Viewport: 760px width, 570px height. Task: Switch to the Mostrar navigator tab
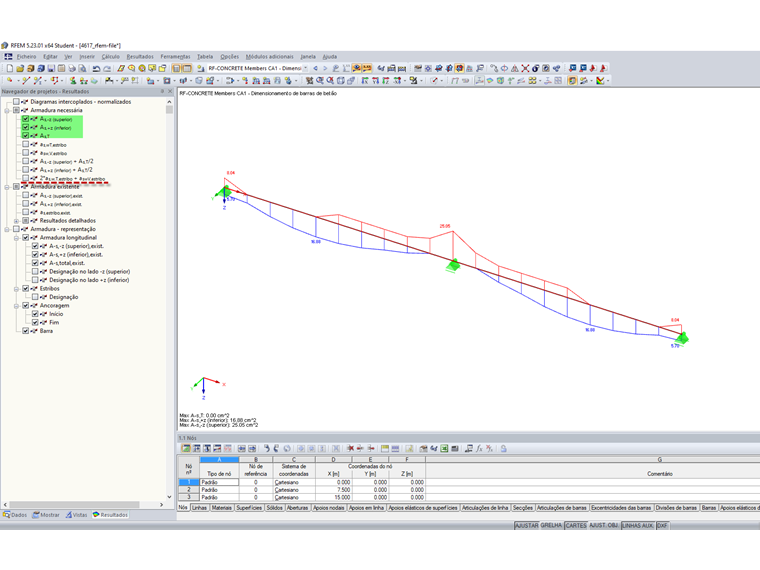pyautogui.click(x=46, y=515)
